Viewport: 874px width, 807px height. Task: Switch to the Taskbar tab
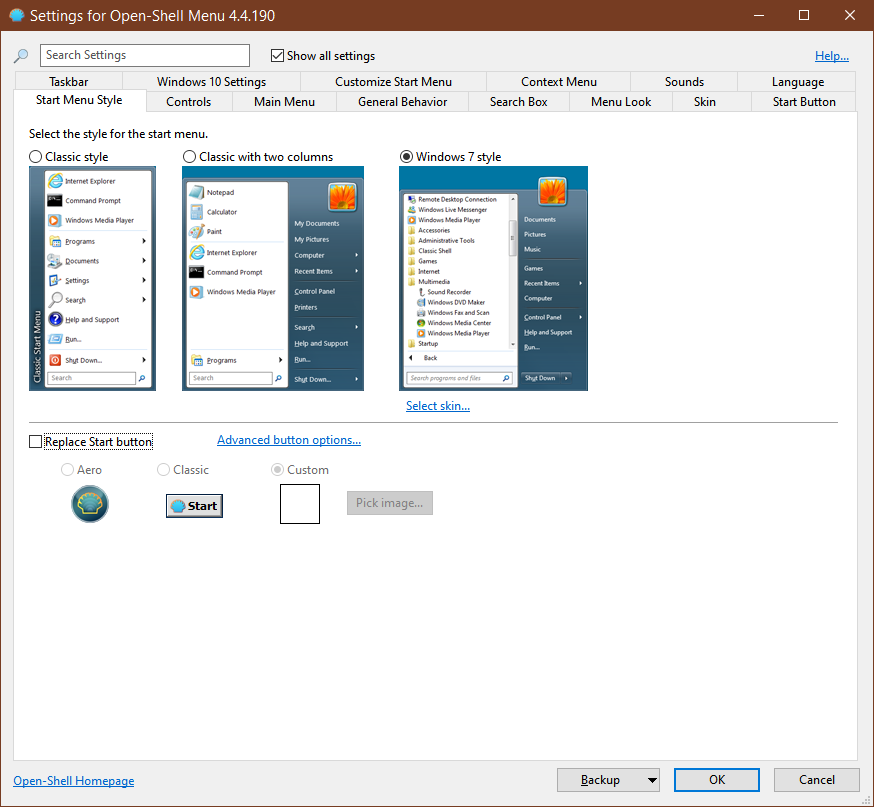(69, 81)
